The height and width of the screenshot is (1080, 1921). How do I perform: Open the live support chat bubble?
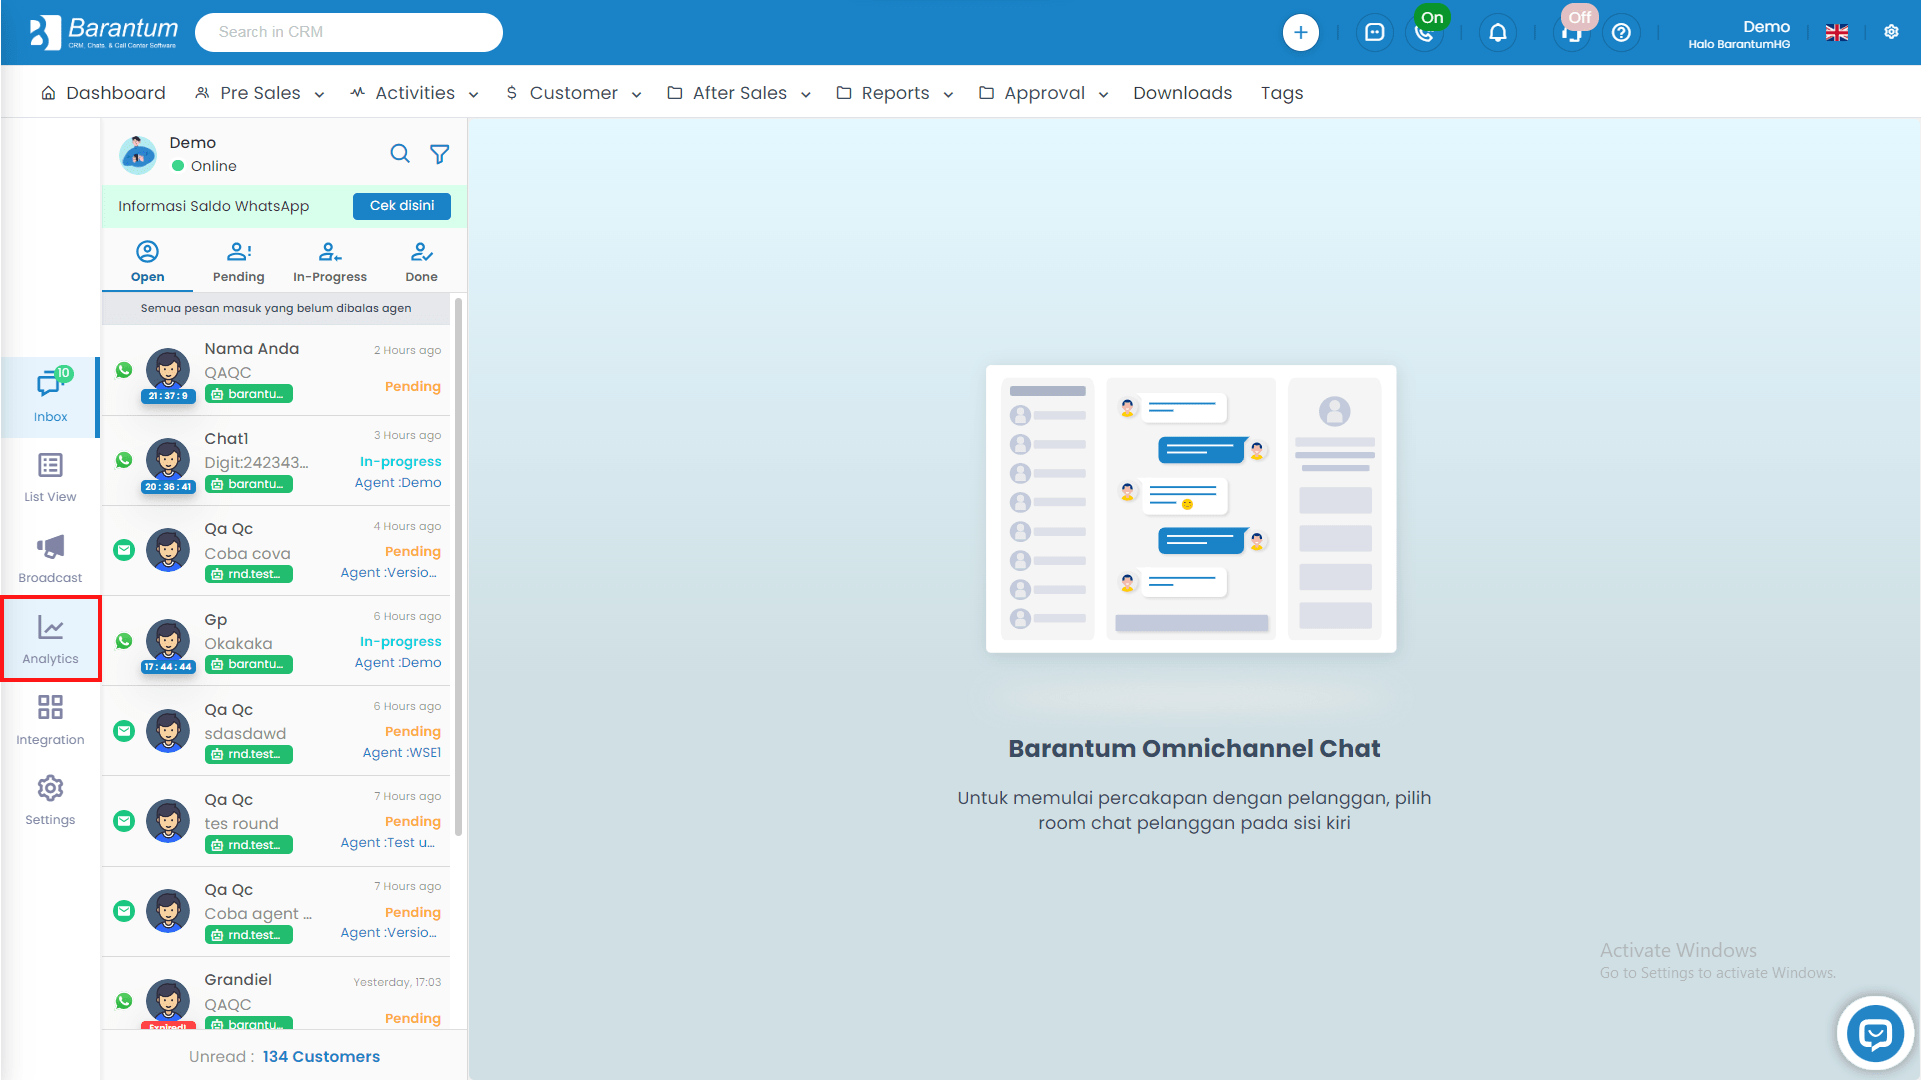1875,1033
